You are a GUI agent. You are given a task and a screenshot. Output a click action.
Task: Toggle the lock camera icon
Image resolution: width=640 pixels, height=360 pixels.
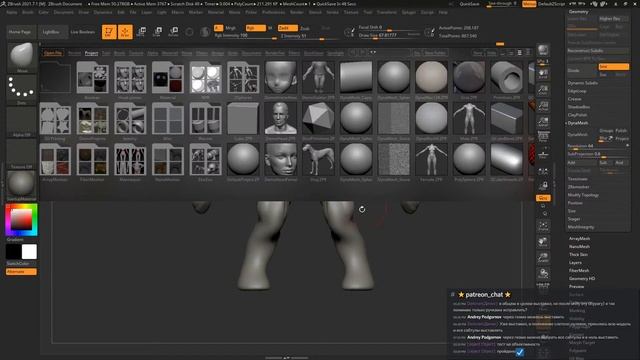tap(543, 186)
